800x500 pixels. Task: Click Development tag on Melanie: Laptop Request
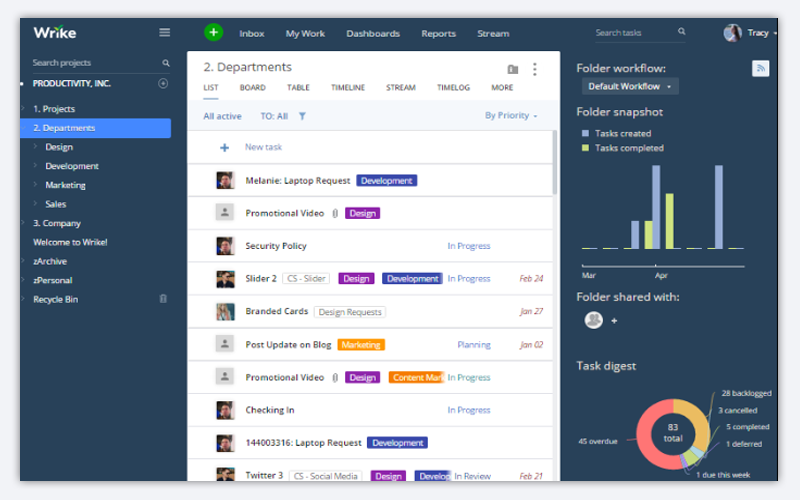coord(386,181)
